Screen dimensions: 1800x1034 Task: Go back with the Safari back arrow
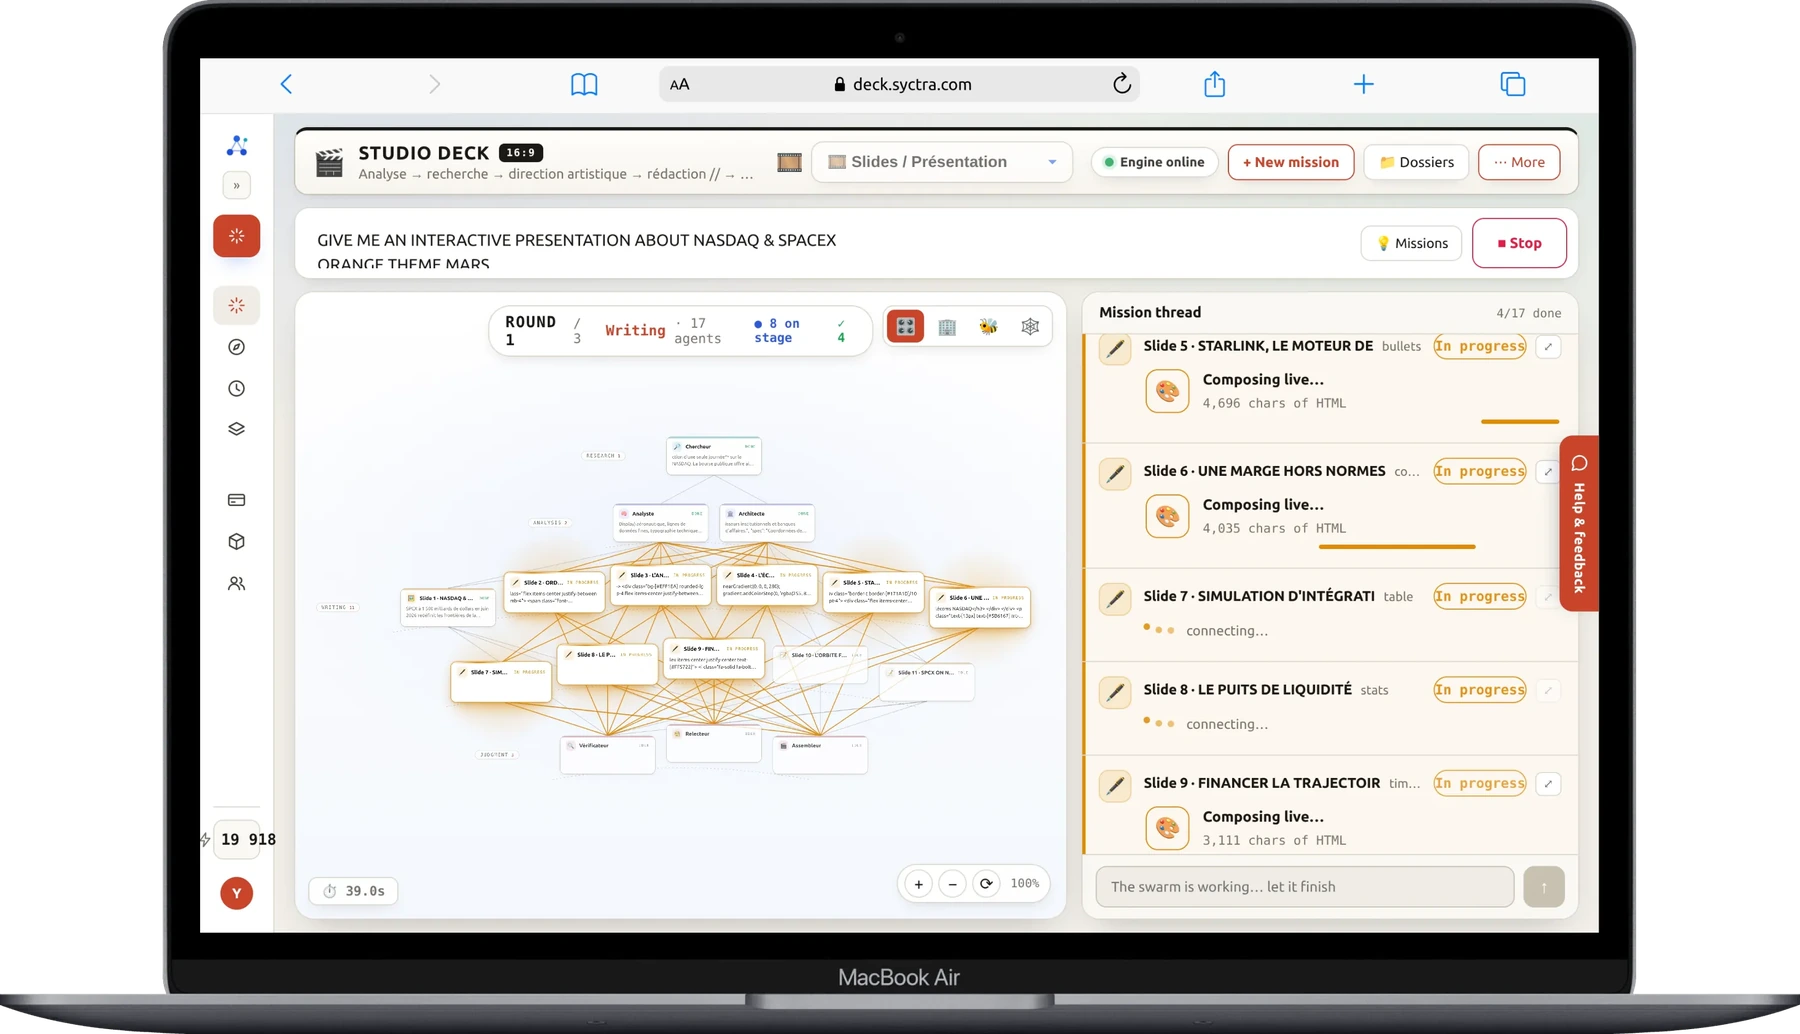(x=286, y=84)
